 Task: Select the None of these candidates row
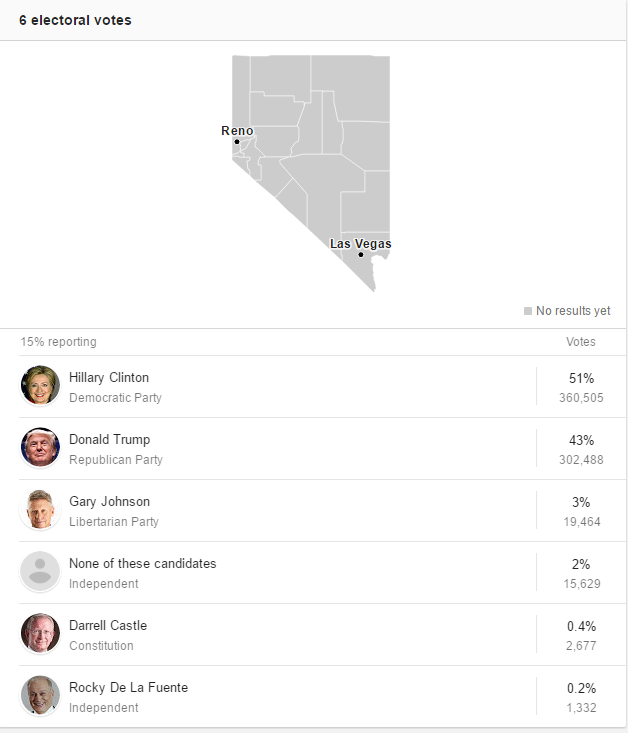(322, 572)
